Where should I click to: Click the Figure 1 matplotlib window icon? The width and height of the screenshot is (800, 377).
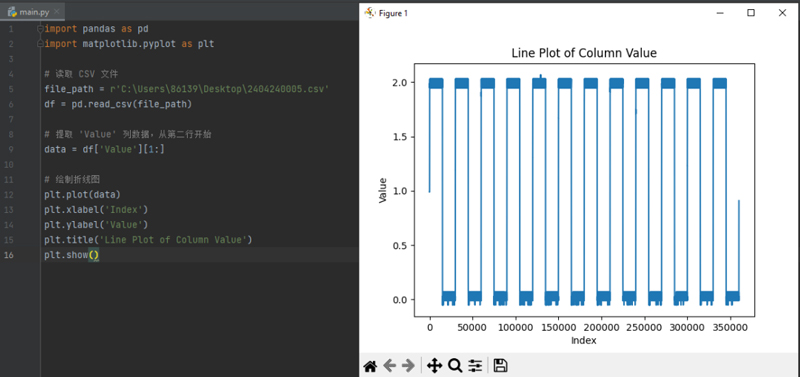(x=370, y=13)
